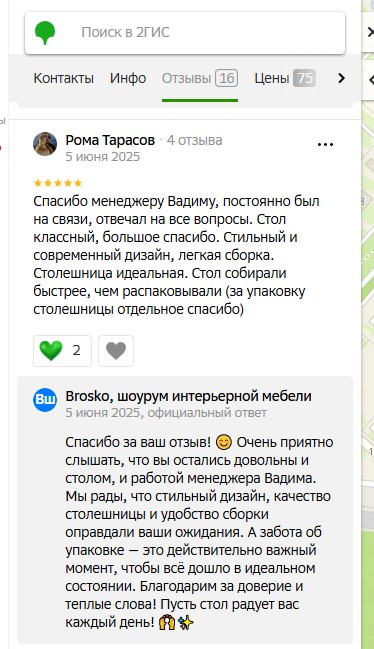Select the Отзывы tab with 16 reviews
The image size is (374, 649).
point(200,78)
